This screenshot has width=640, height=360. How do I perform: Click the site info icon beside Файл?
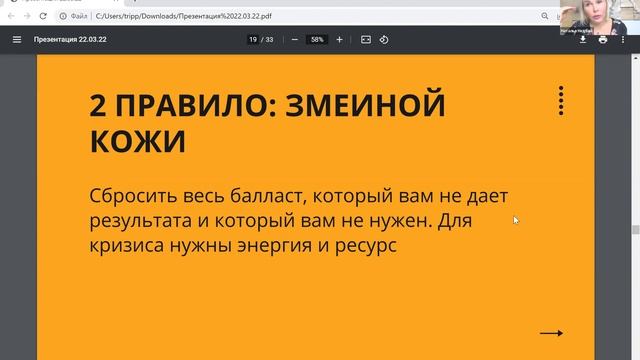pos(63,16)
